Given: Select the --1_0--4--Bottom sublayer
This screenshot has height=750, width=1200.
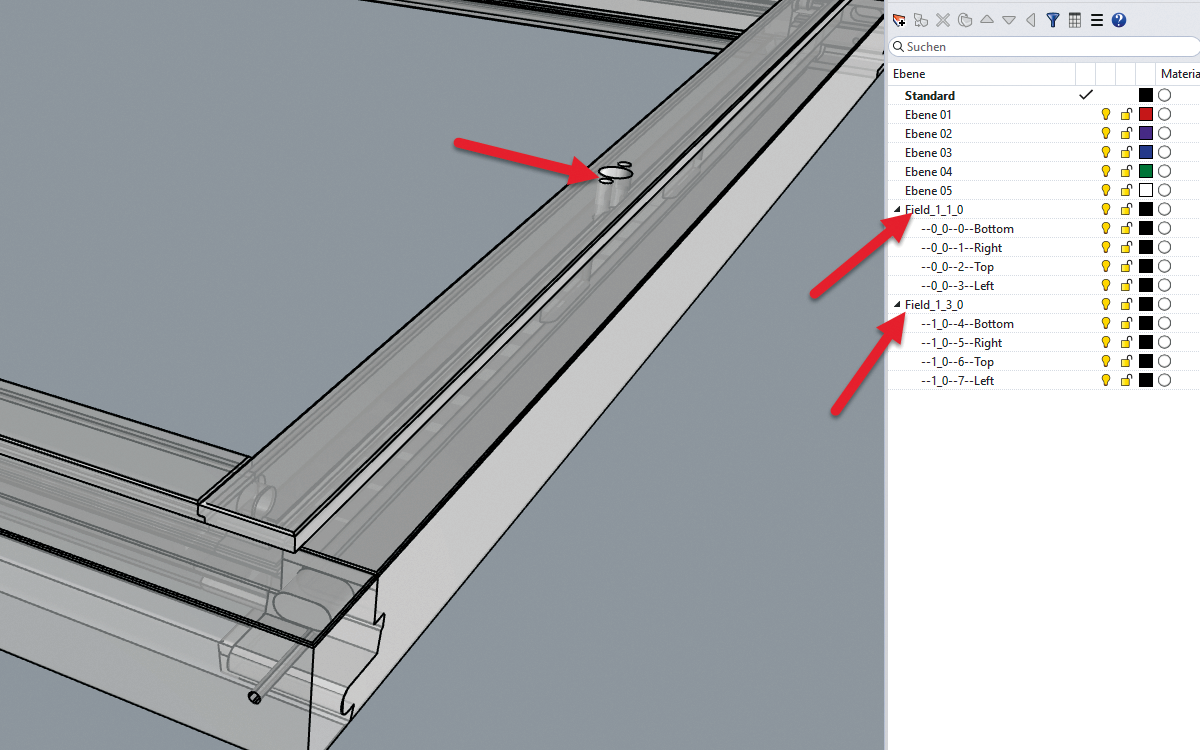Looking at the screenshot, I should click(x=967, y=324).
